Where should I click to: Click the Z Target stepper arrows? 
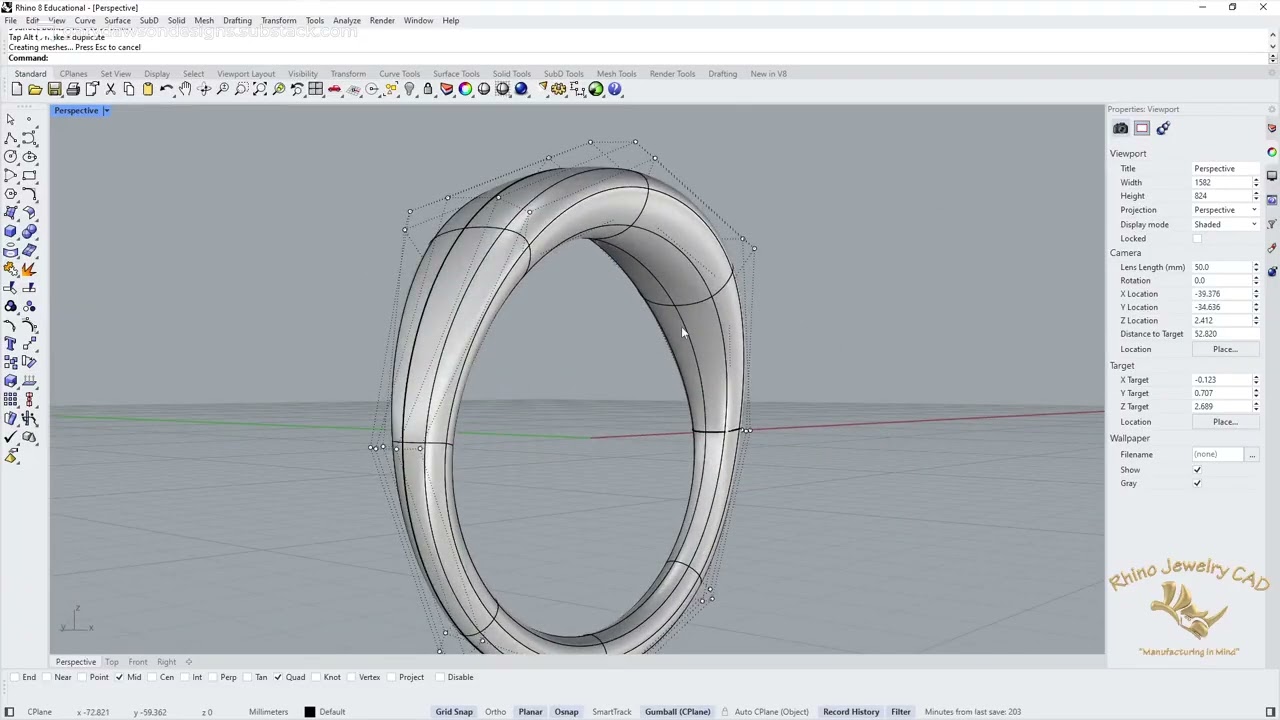coord(1256,407)
